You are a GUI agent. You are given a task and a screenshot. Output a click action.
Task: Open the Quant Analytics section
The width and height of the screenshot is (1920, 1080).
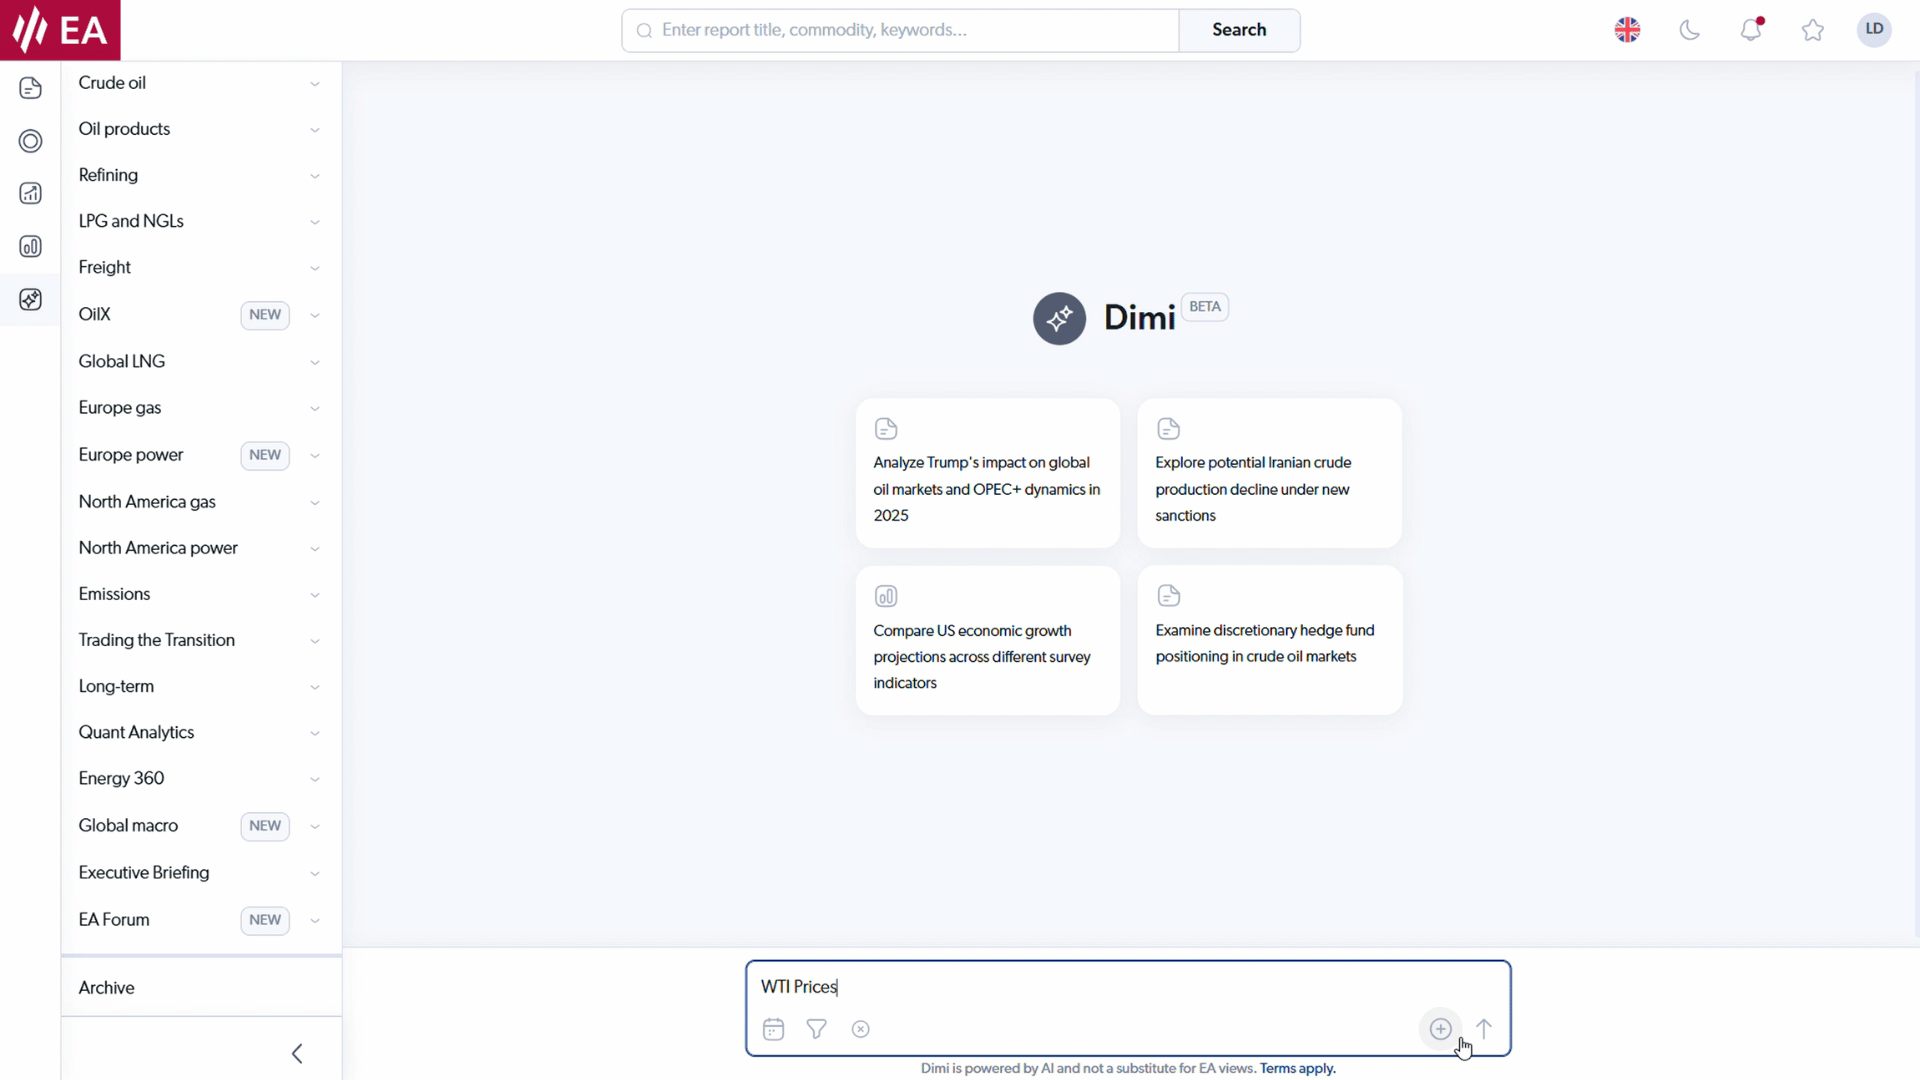click(136, 731)
